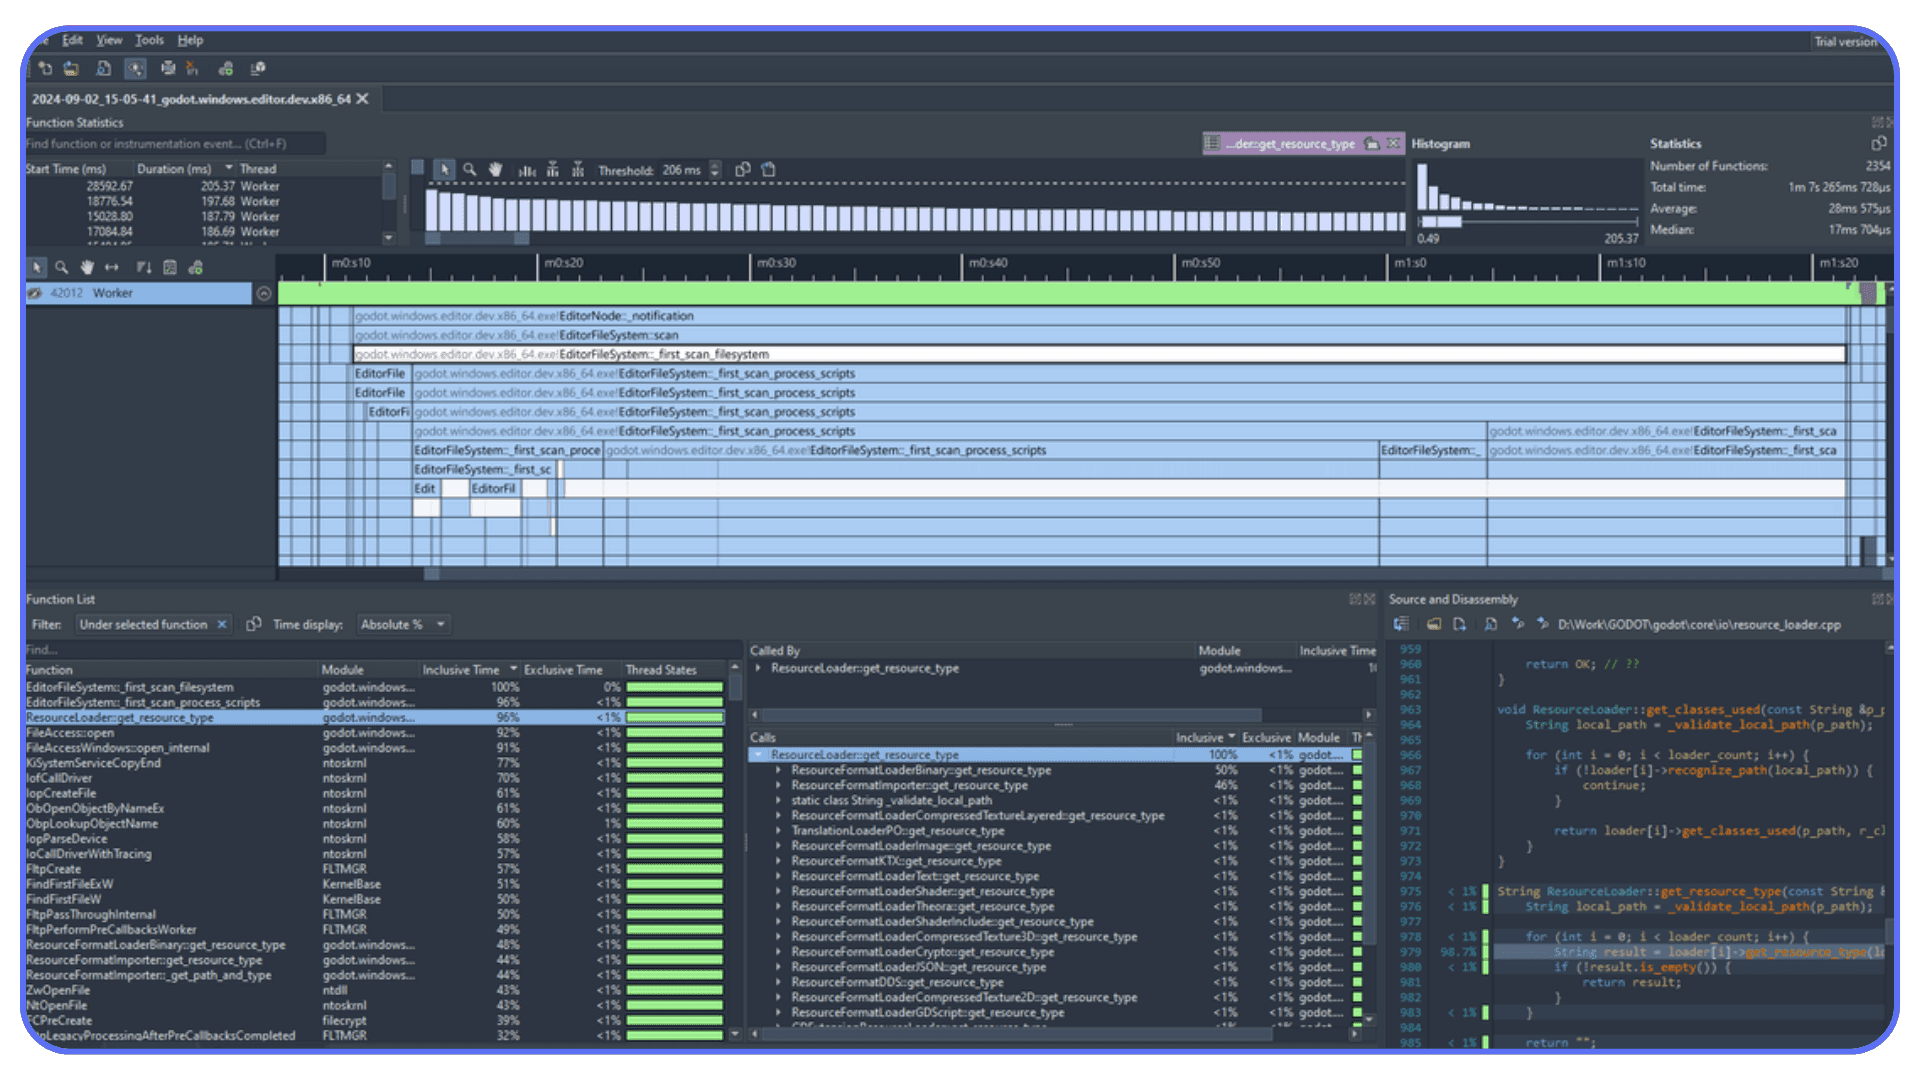Activate the zoom magnifier tool above the timeline
Screen dimensions: 1920x1080
pyautogui.click(x=470, y=169)
